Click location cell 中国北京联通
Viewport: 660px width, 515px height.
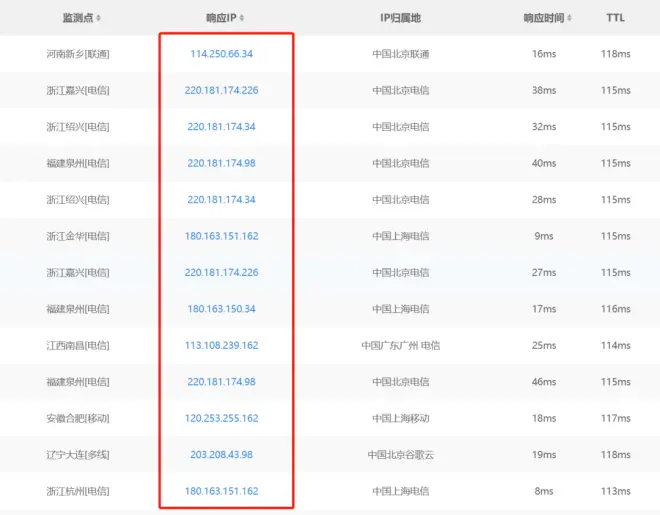401,54
